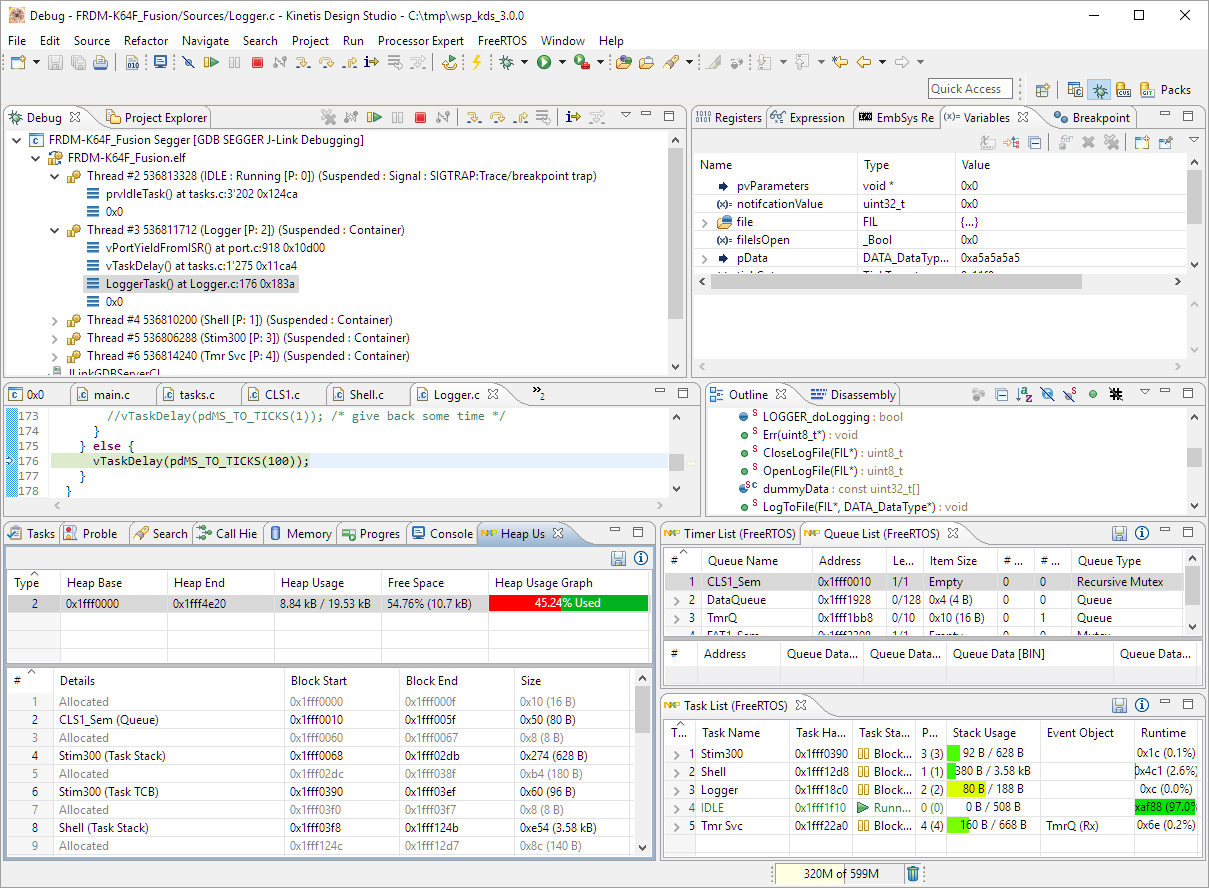Open the Processor Expert menu
Viewport: 1209px width, 888px height.
click(x=420, y=41)
